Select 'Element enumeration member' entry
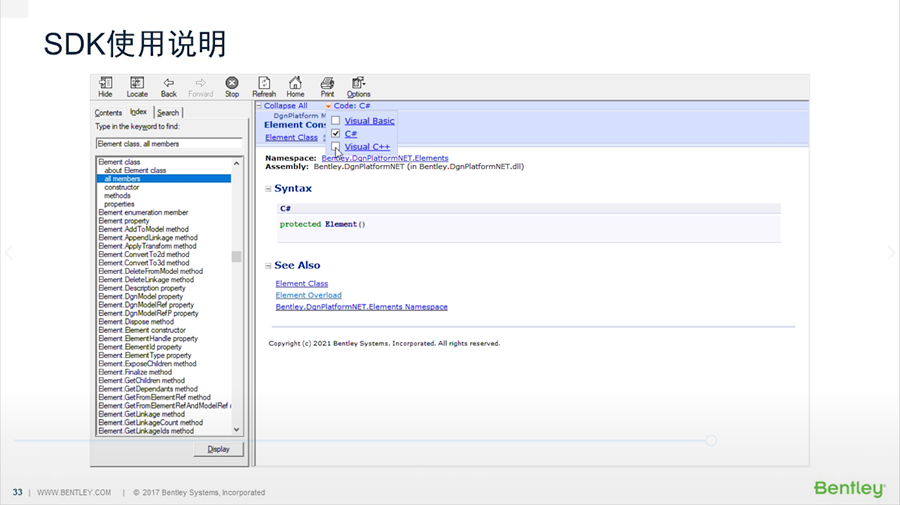The height and width of the screenshot is (505, 900). coord(143,212)
